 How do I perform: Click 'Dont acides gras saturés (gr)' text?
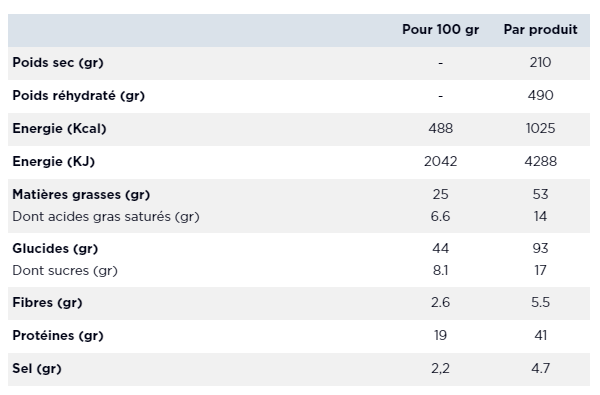[106, 217]
